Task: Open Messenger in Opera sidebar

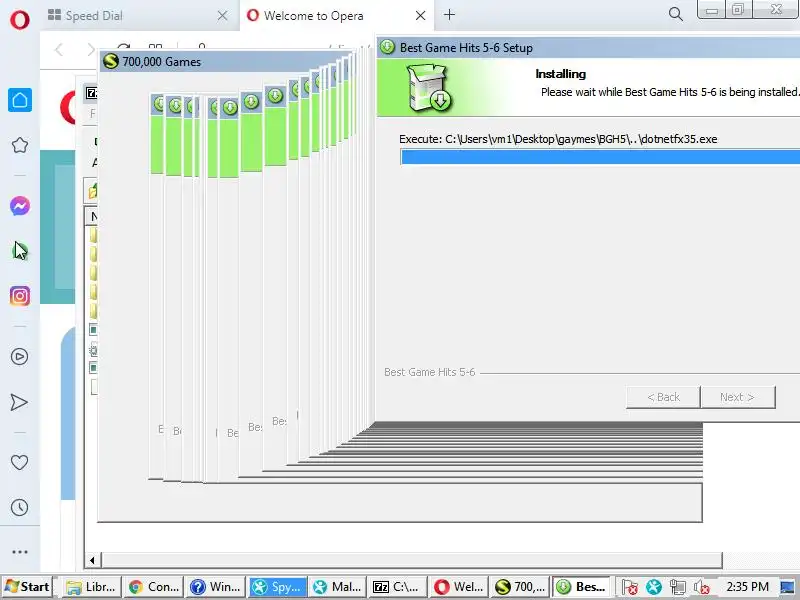Action: tap(20, 206)
